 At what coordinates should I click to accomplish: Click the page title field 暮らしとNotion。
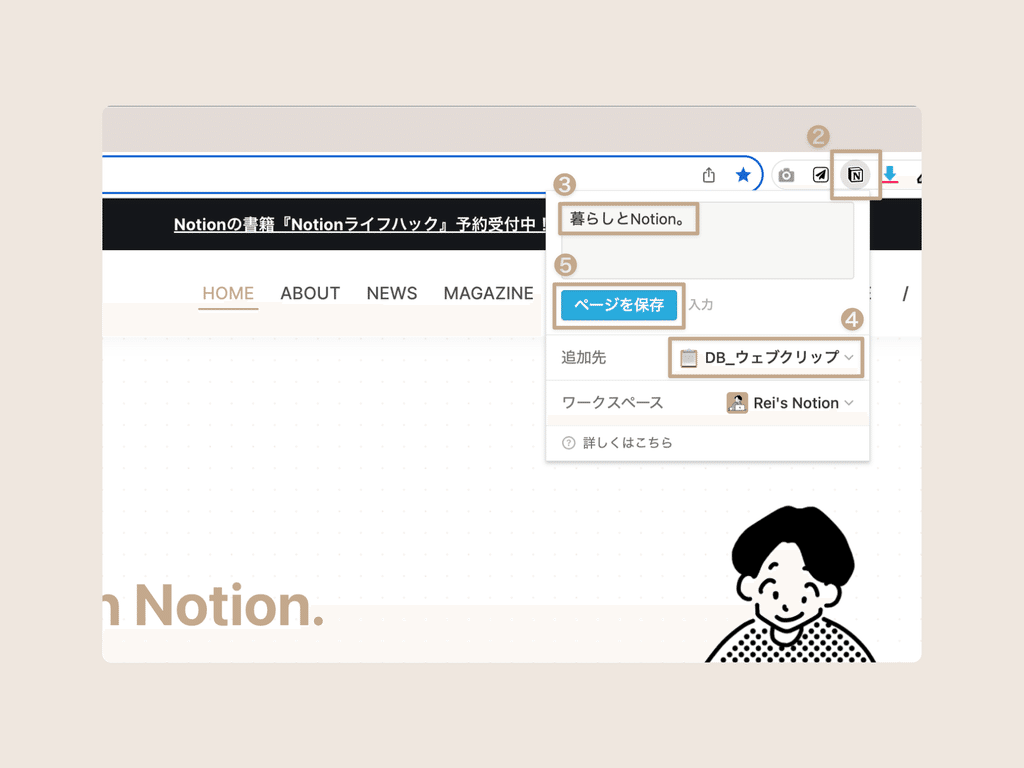click(707, 240)
